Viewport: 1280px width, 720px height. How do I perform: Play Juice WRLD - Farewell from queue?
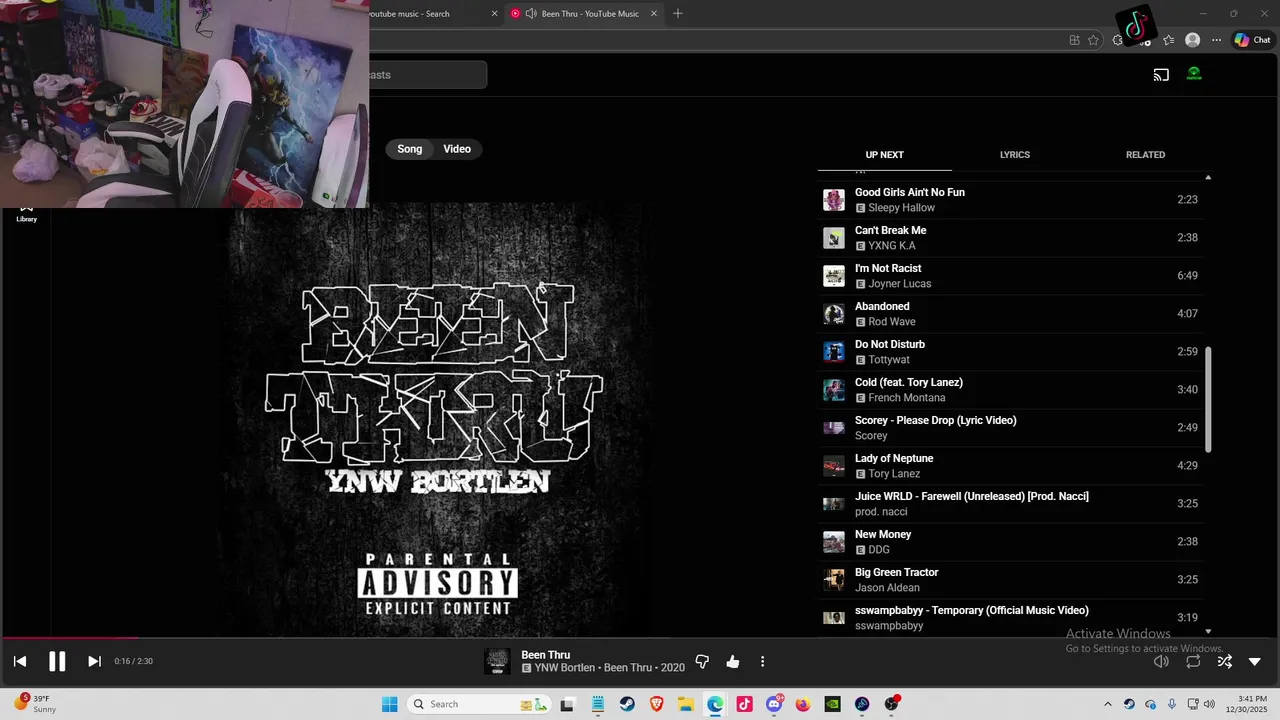1011,504
